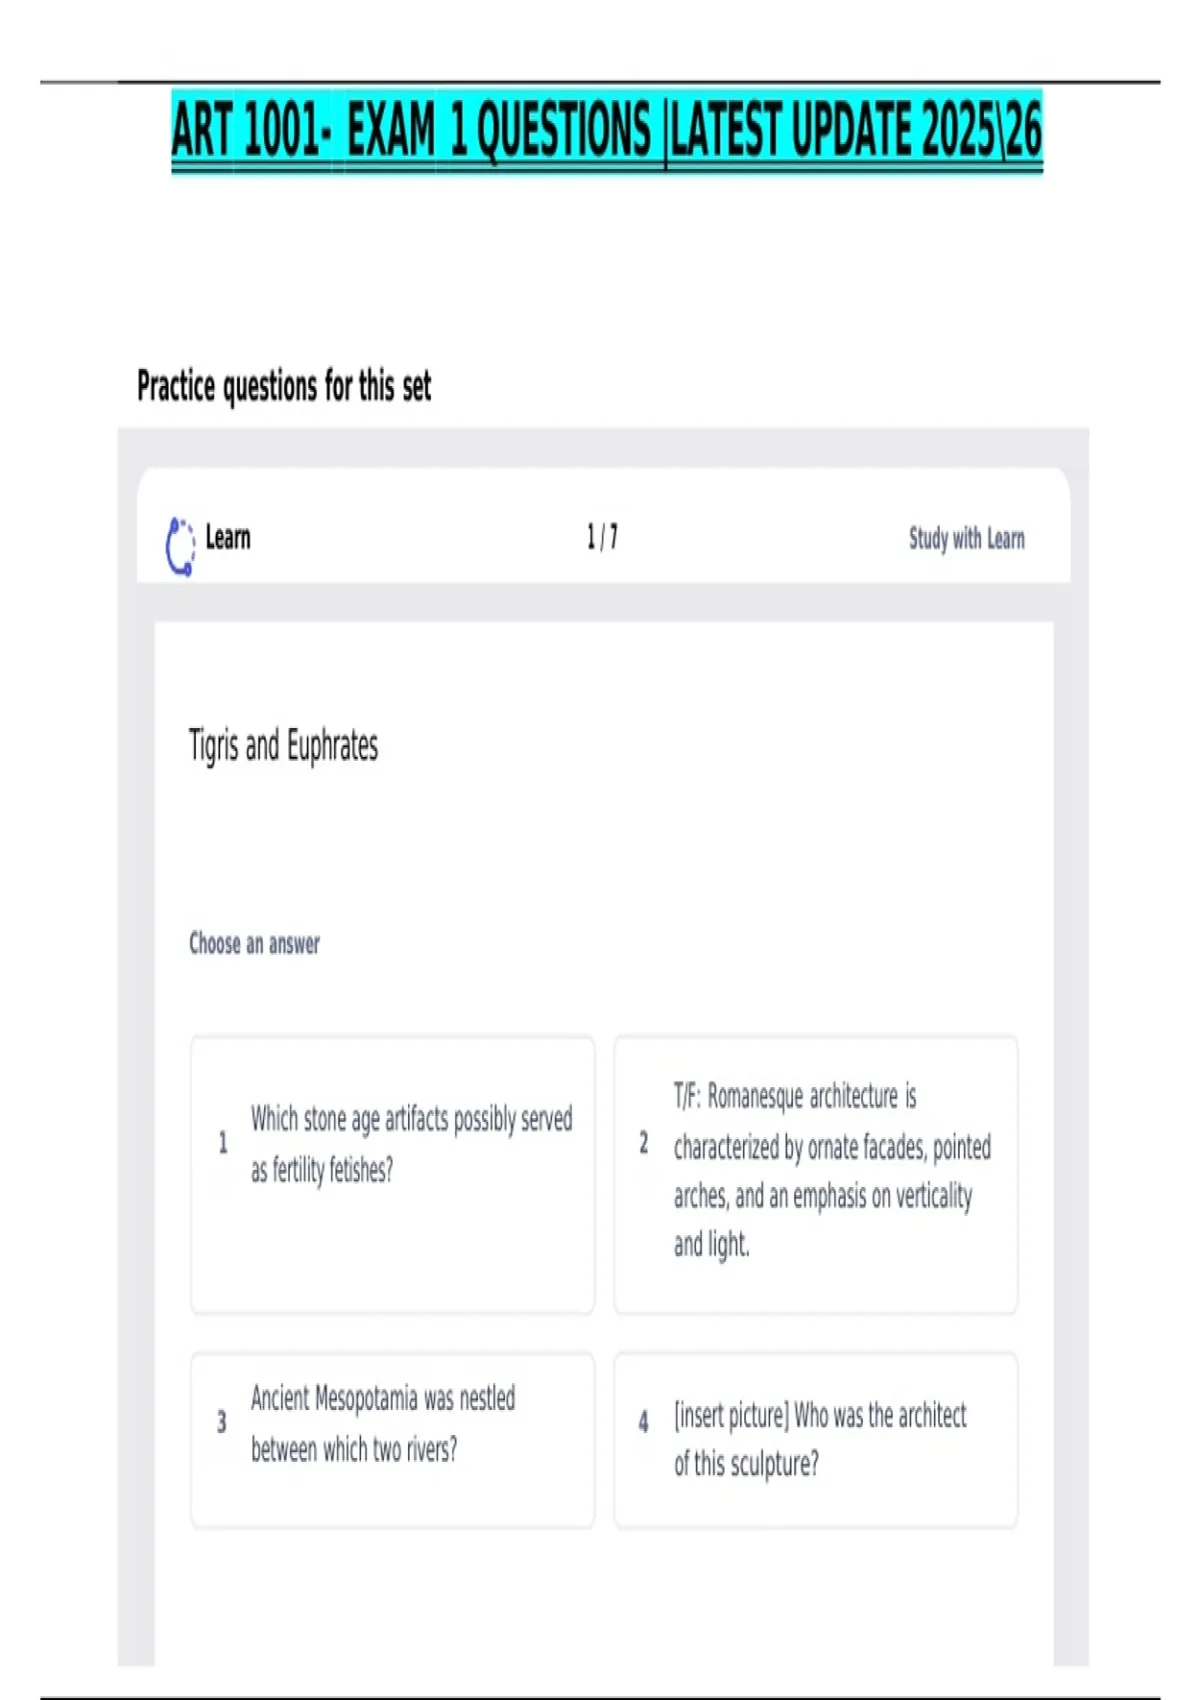Click the 1 / 7 question progress counter

[602, 537]
